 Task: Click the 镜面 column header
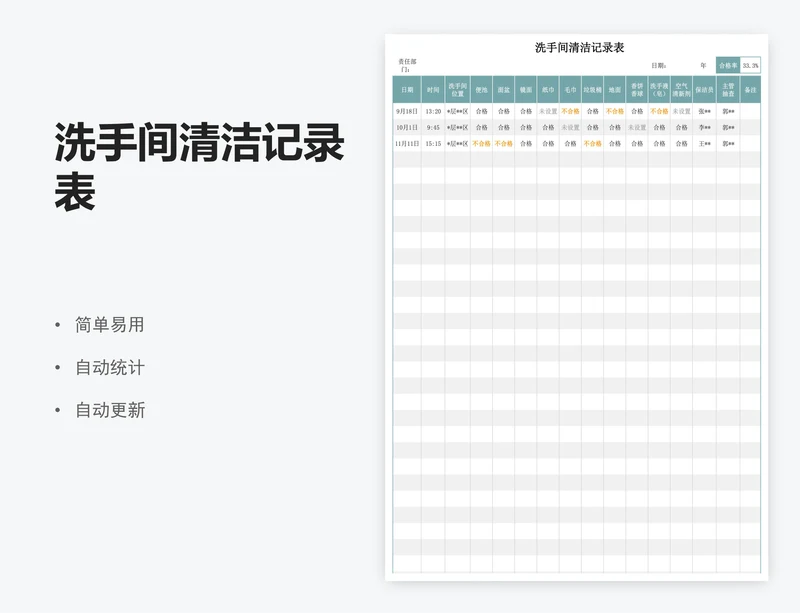point(526,90)
